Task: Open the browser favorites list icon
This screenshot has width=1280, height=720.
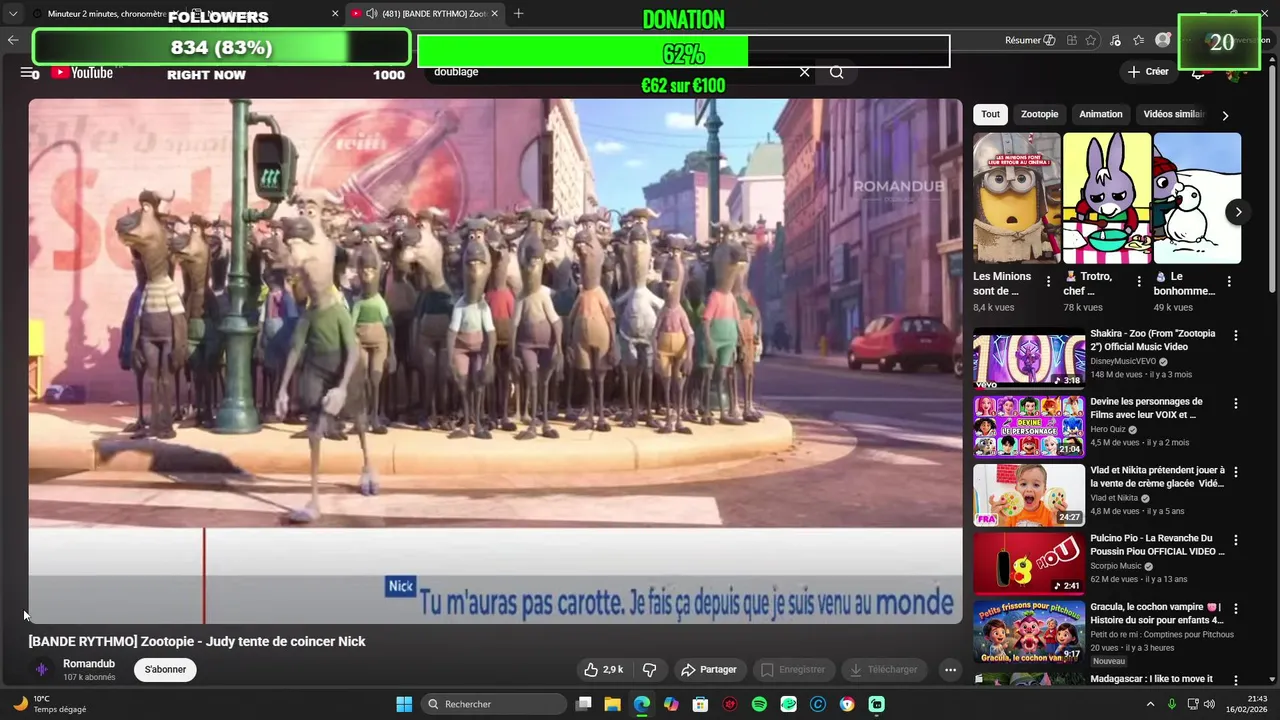Action: 1139,40
